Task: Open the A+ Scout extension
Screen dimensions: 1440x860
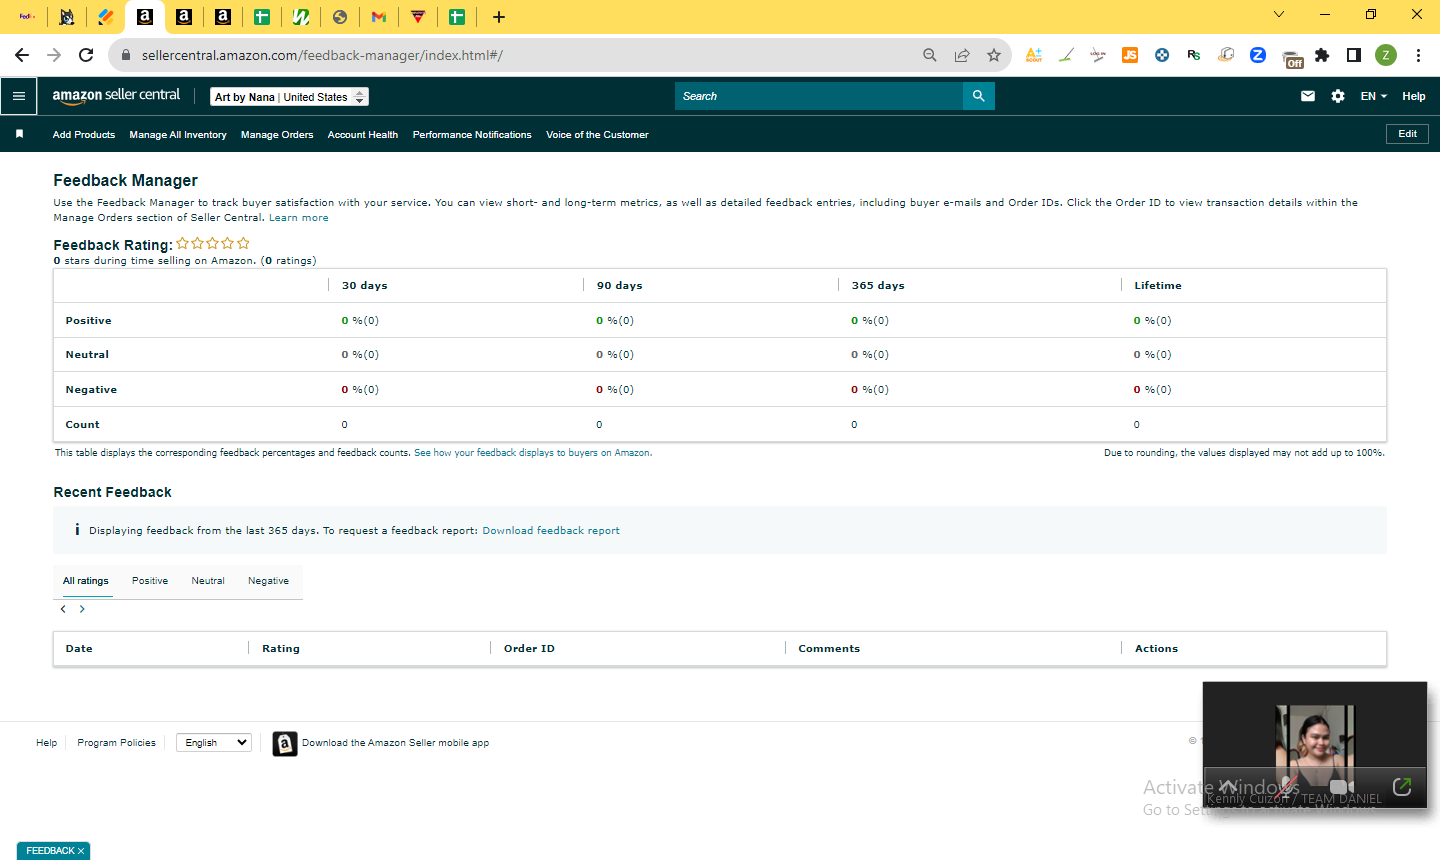Action: coord(1034,55)
